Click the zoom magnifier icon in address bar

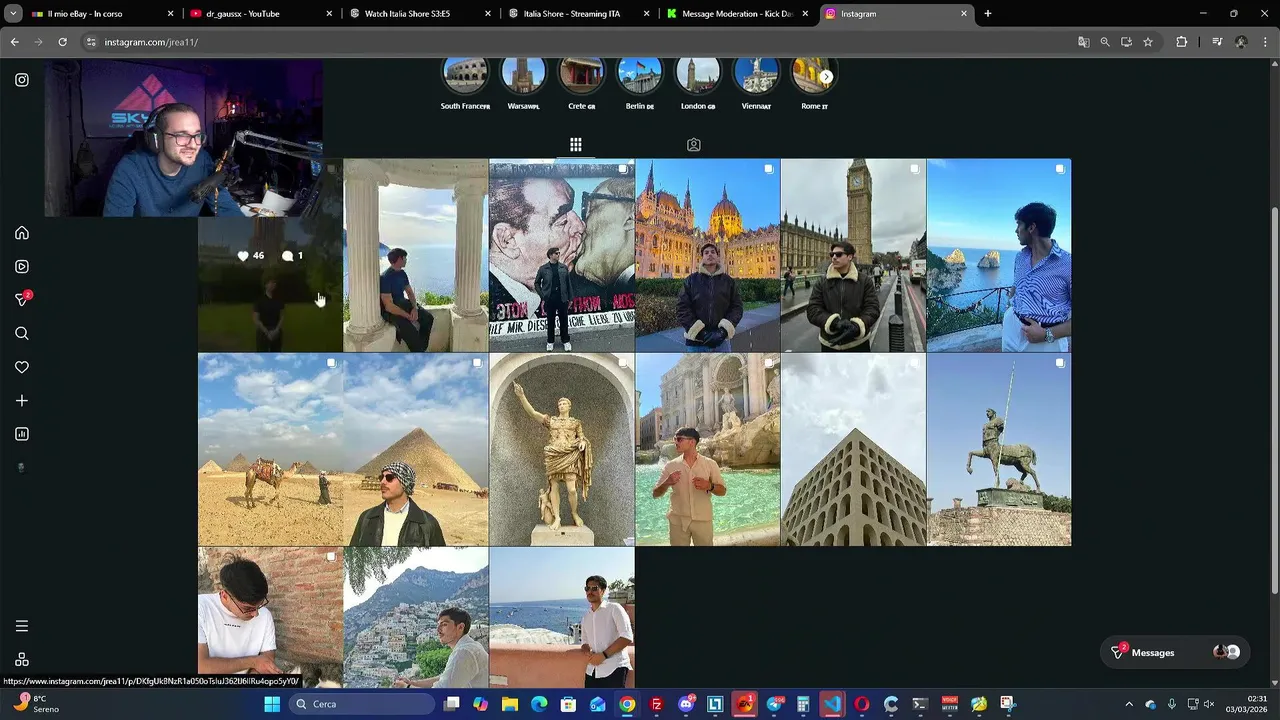1105,42
